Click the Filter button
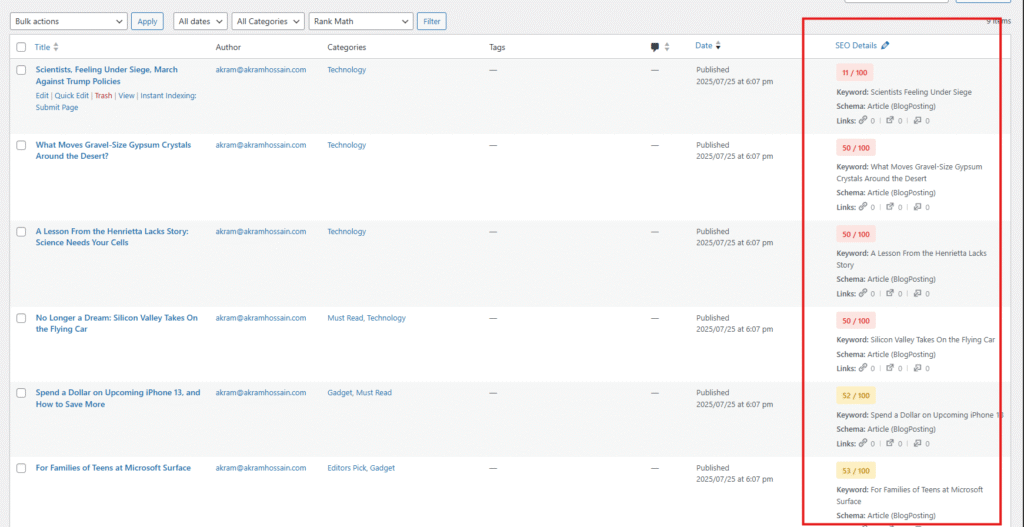Viewport: 1024px width, 527px height. click(432, 21)
